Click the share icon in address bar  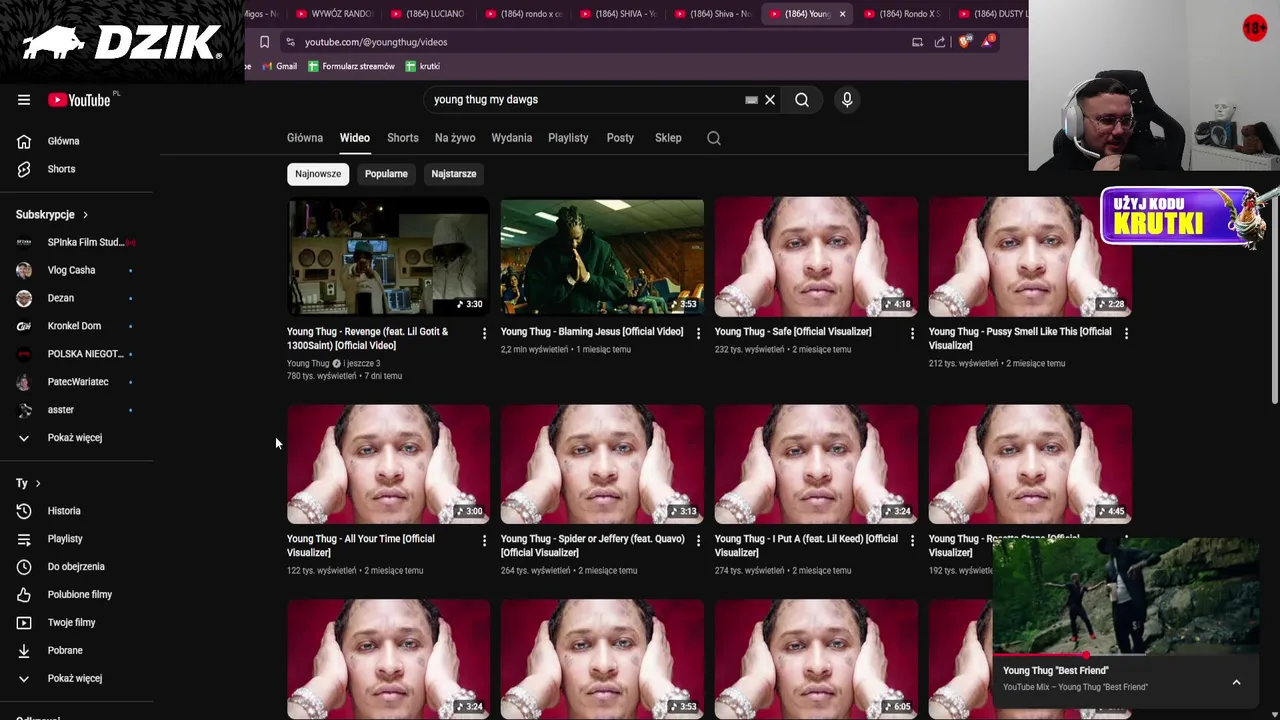[x=940, y=42]
